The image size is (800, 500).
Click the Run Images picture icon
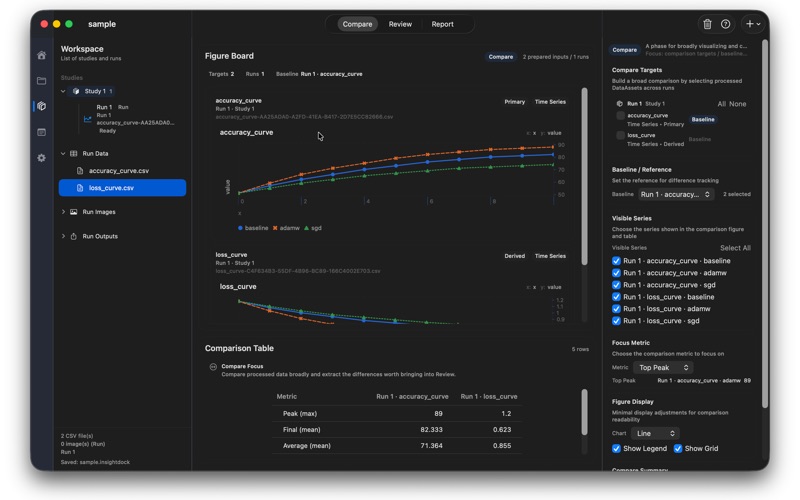click(x=73, y=212)
